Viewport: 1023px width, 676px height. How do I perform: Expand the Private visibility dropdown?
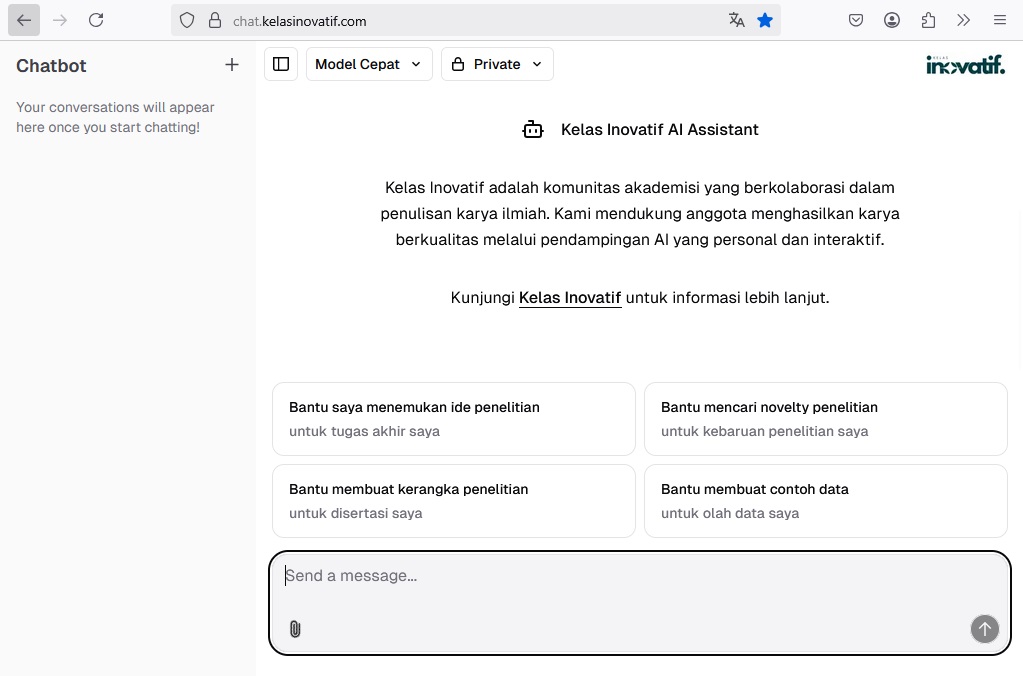tap(497, 64)
